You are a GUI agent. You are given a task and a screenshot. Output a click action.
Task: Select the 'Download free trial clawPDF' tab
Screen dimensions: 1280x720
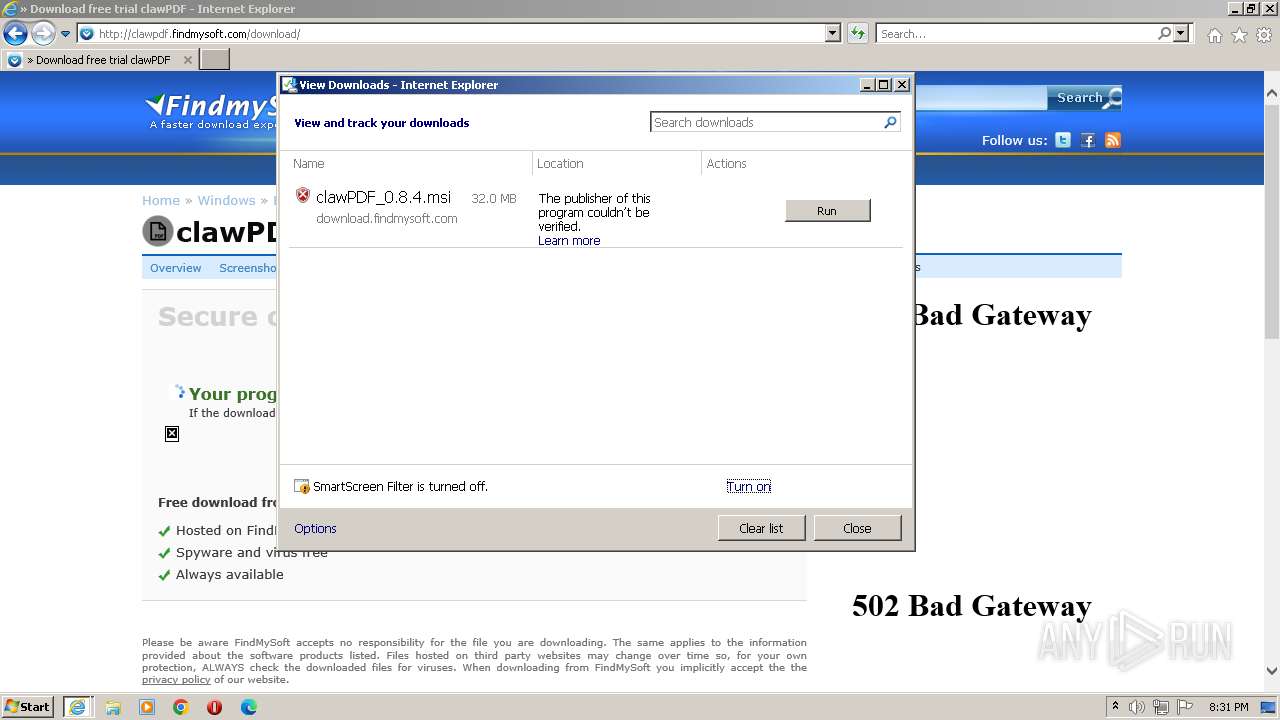(x=100, y=60)
